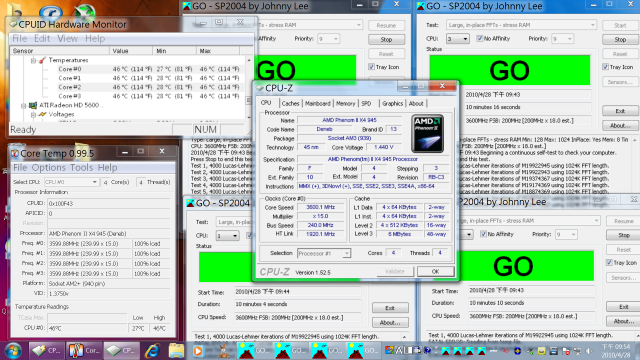The image size is (640, 360).
Task: Open Priority dropdown in the CPU 3 SP2004 window
Action: click(x=569, y=39)
